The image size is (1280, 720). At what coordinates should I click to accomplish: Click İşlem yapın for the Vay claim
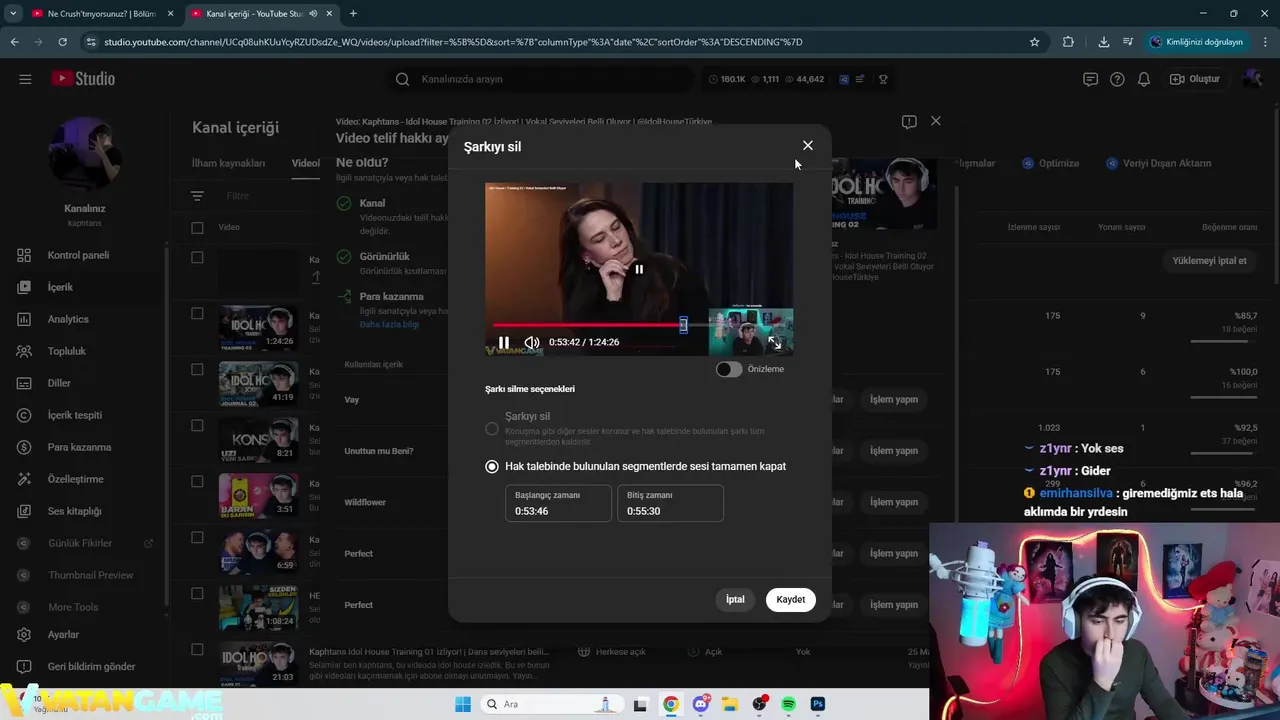(894, 399)
